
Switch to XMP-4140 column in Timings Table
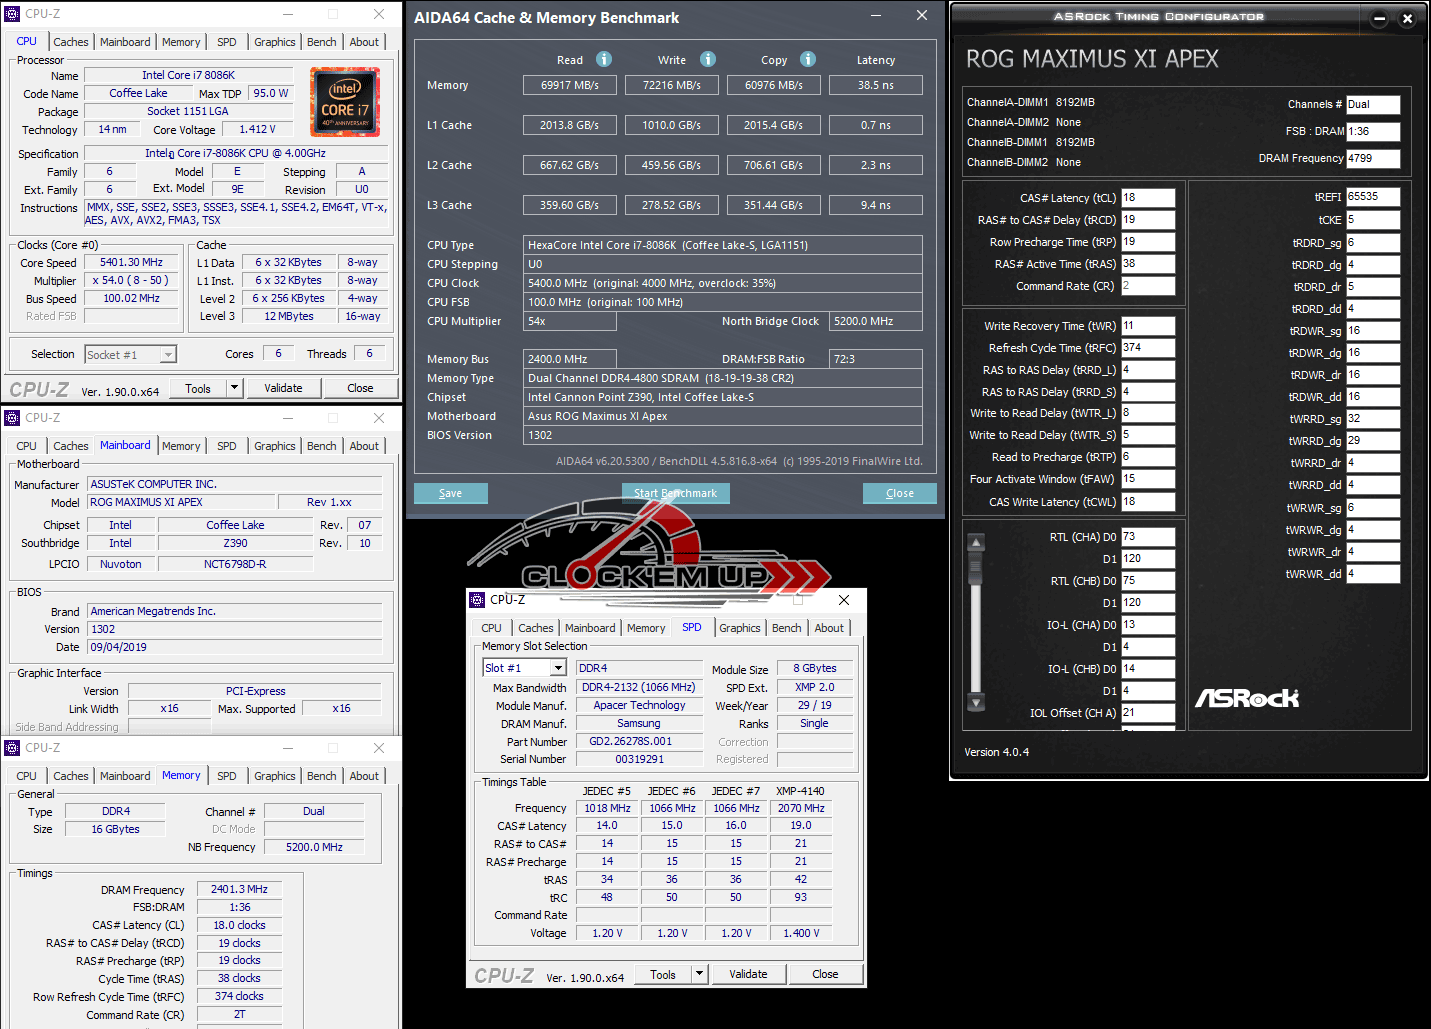800,791
